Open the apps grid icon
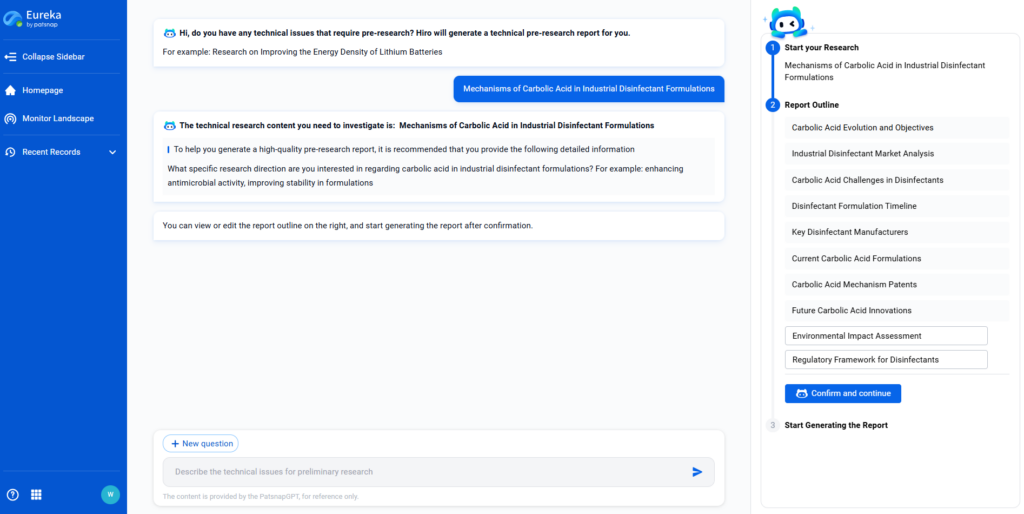1024x514 pixels. [37, 494]
